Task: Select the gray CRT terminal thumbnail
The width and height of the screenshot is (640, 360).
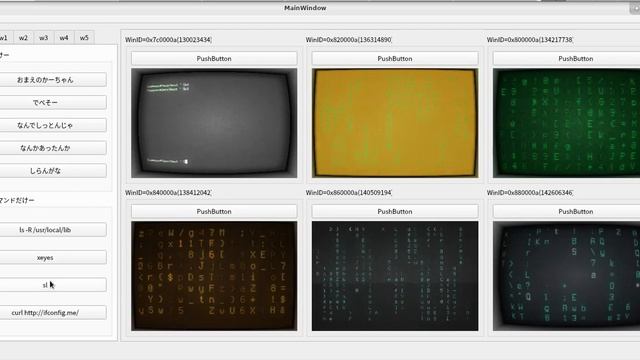Action: click(214, 123)
